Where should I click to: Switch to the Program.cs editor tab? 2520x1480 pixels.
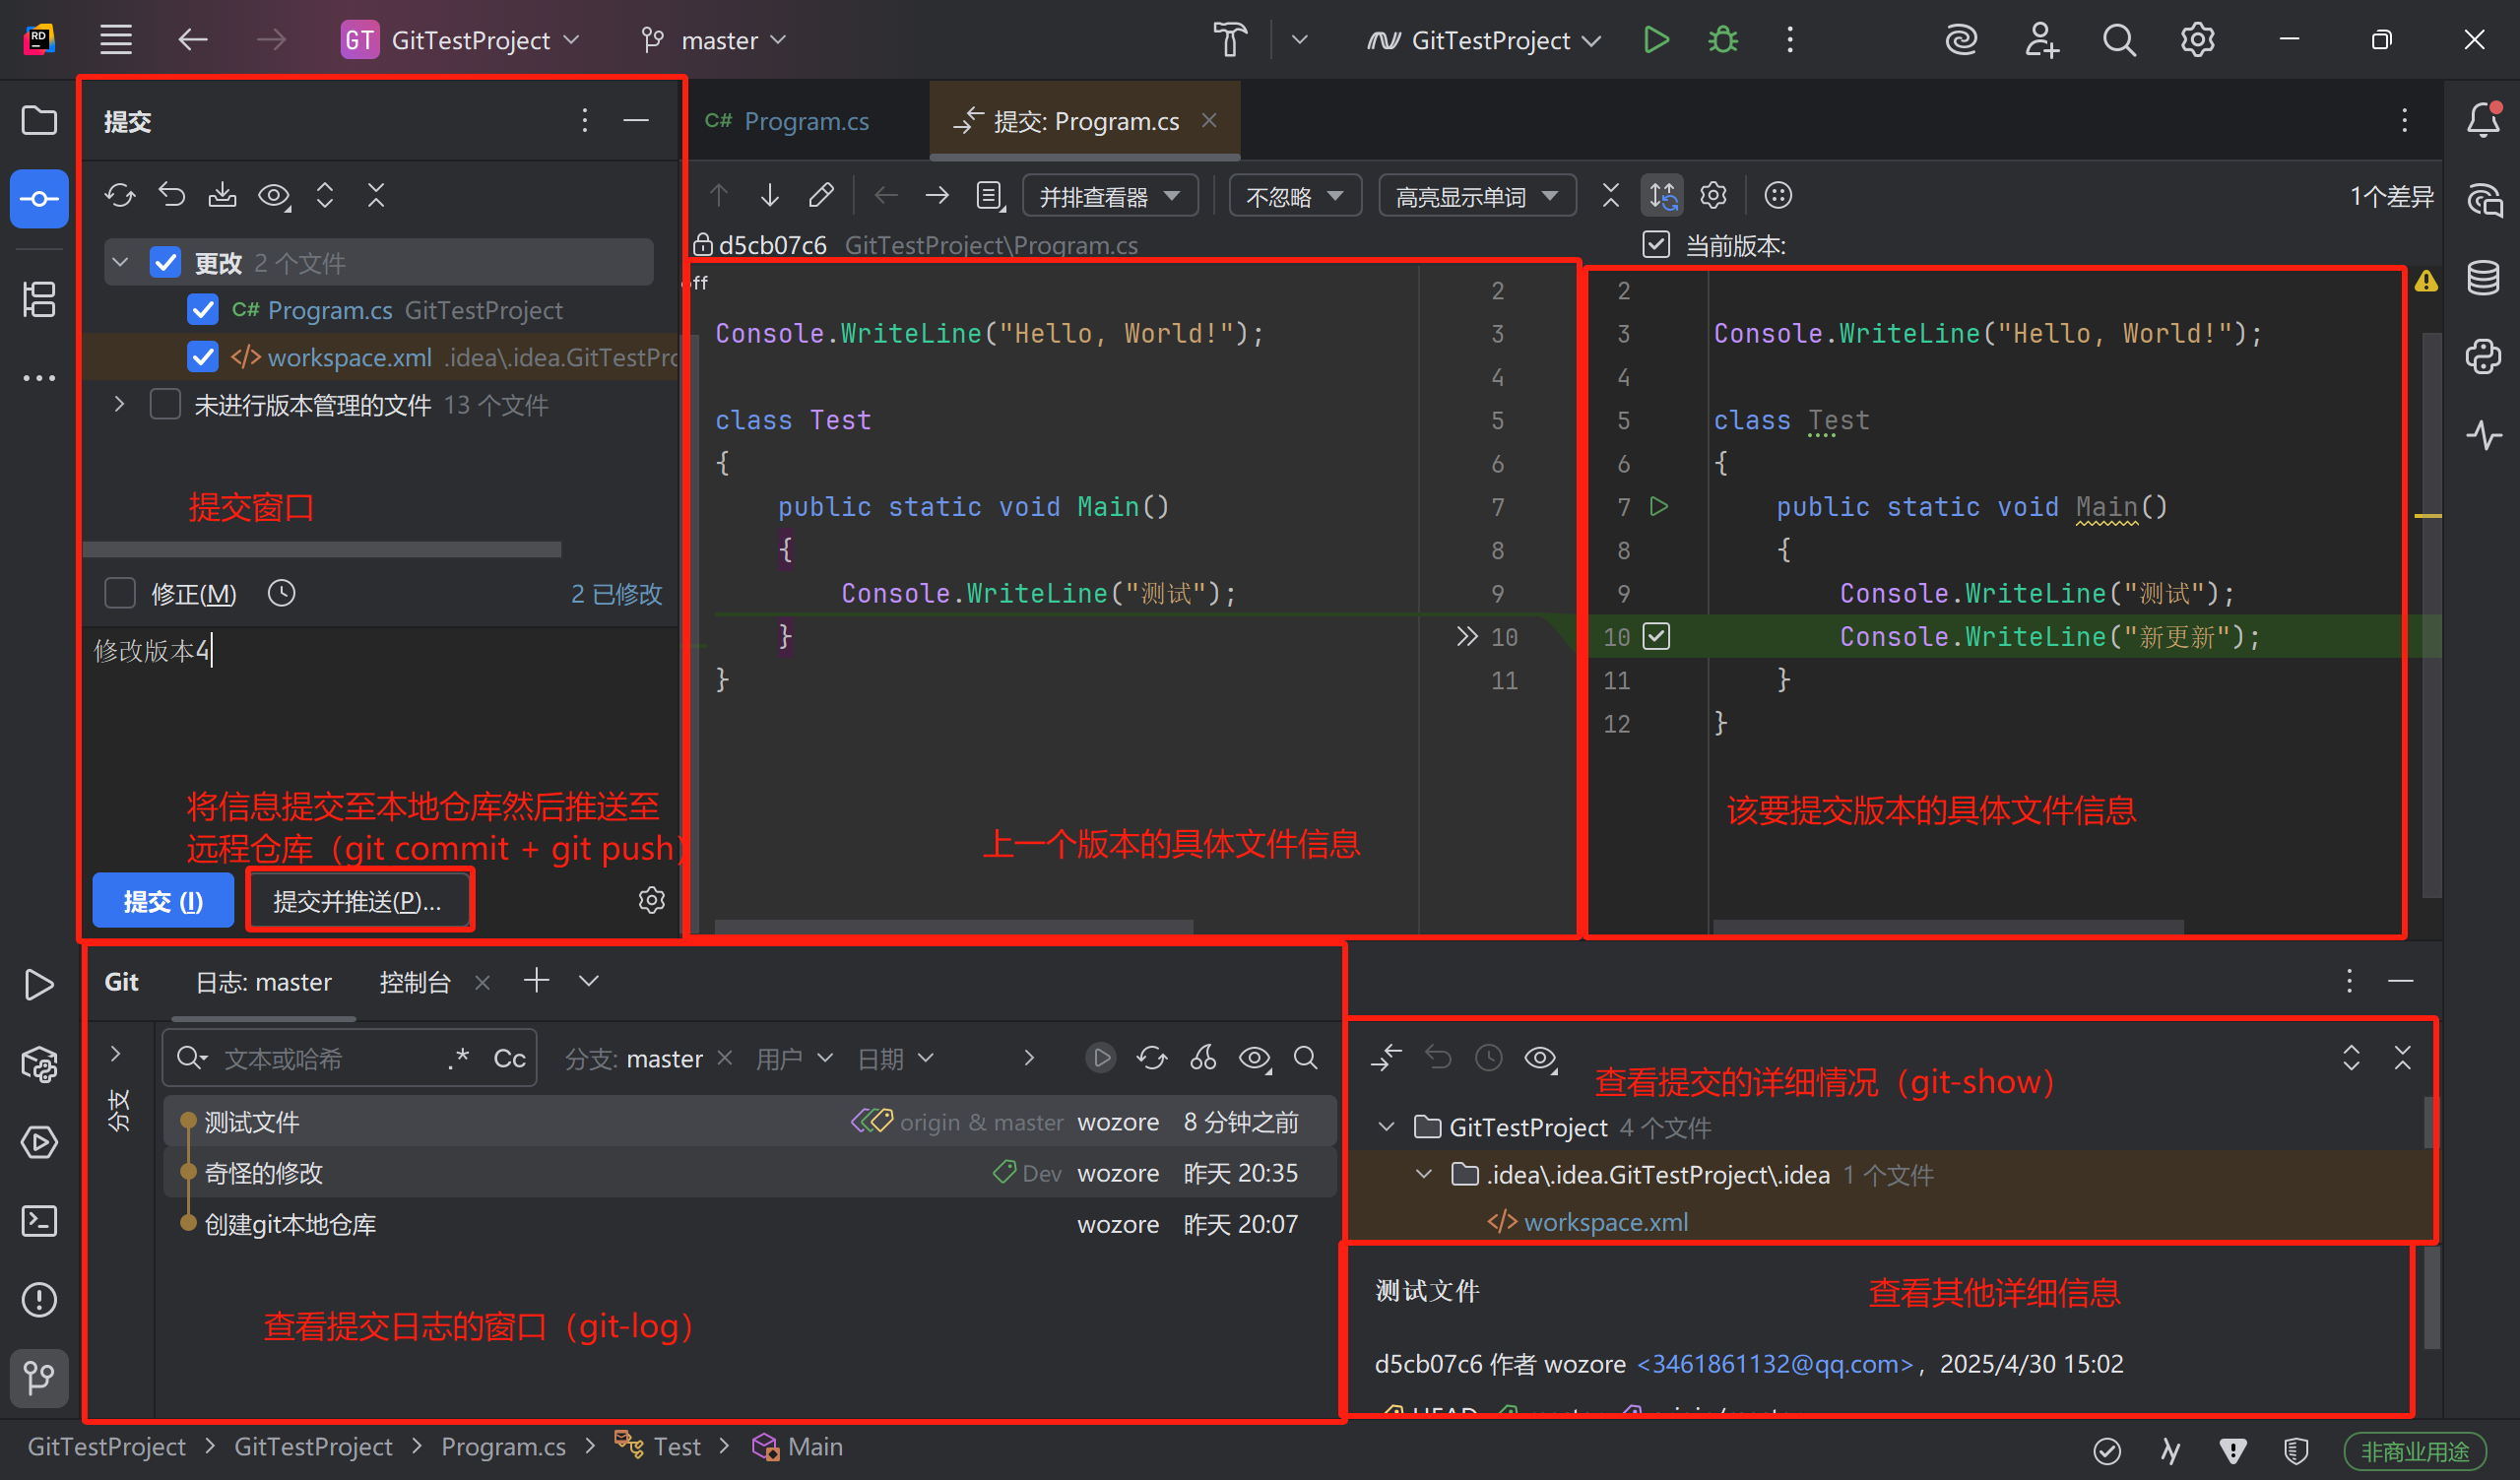(x=789, y=121)
